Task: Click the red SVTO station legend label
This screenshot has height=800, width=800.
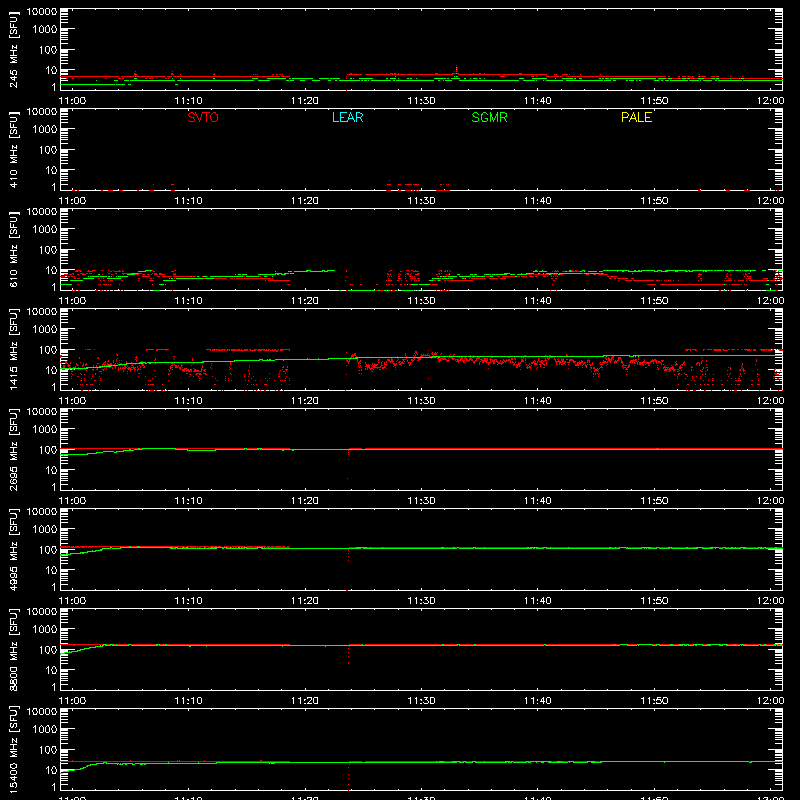Action: [x=203, y=117]
